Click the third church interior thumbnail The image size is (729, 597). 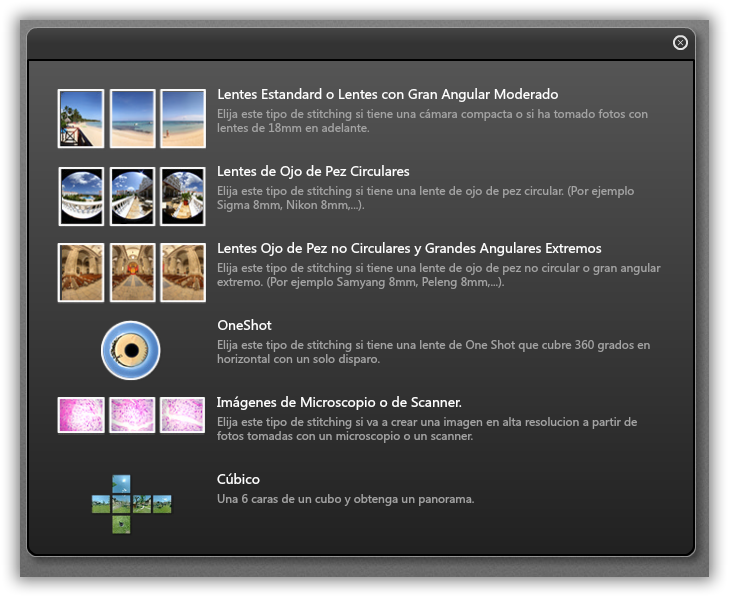pos(183,272)
